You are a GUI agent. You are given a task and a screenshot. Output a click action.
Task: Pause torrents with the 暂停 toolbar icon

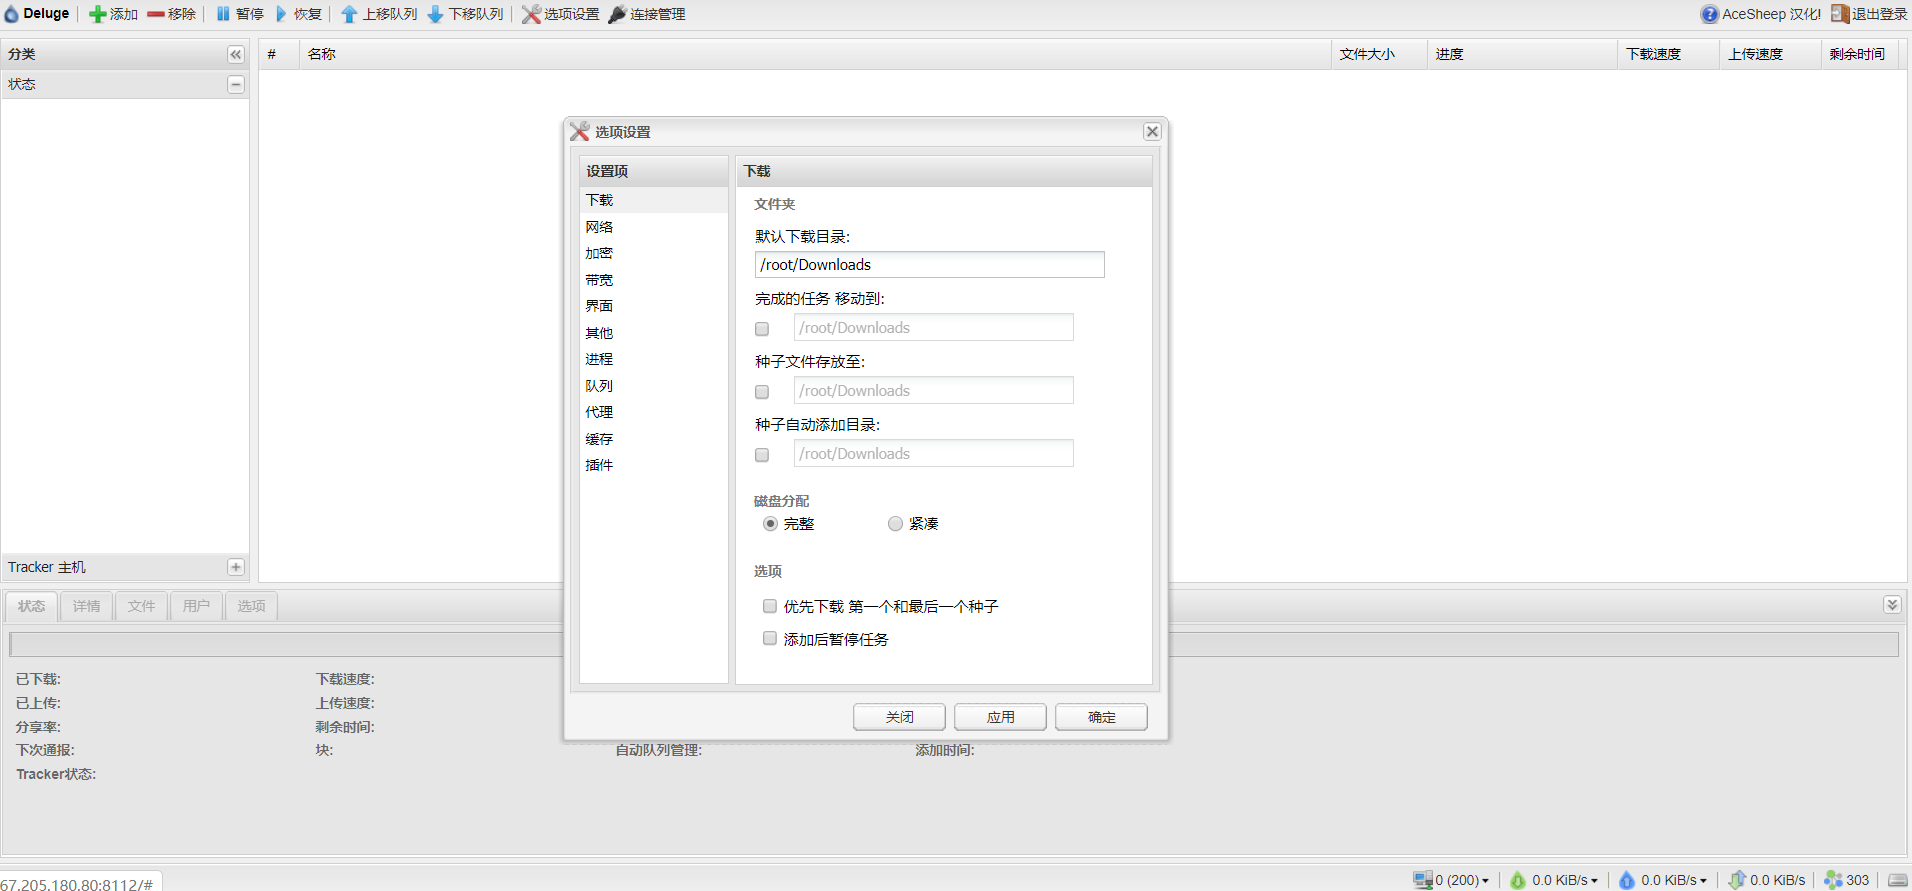[223, 14]
